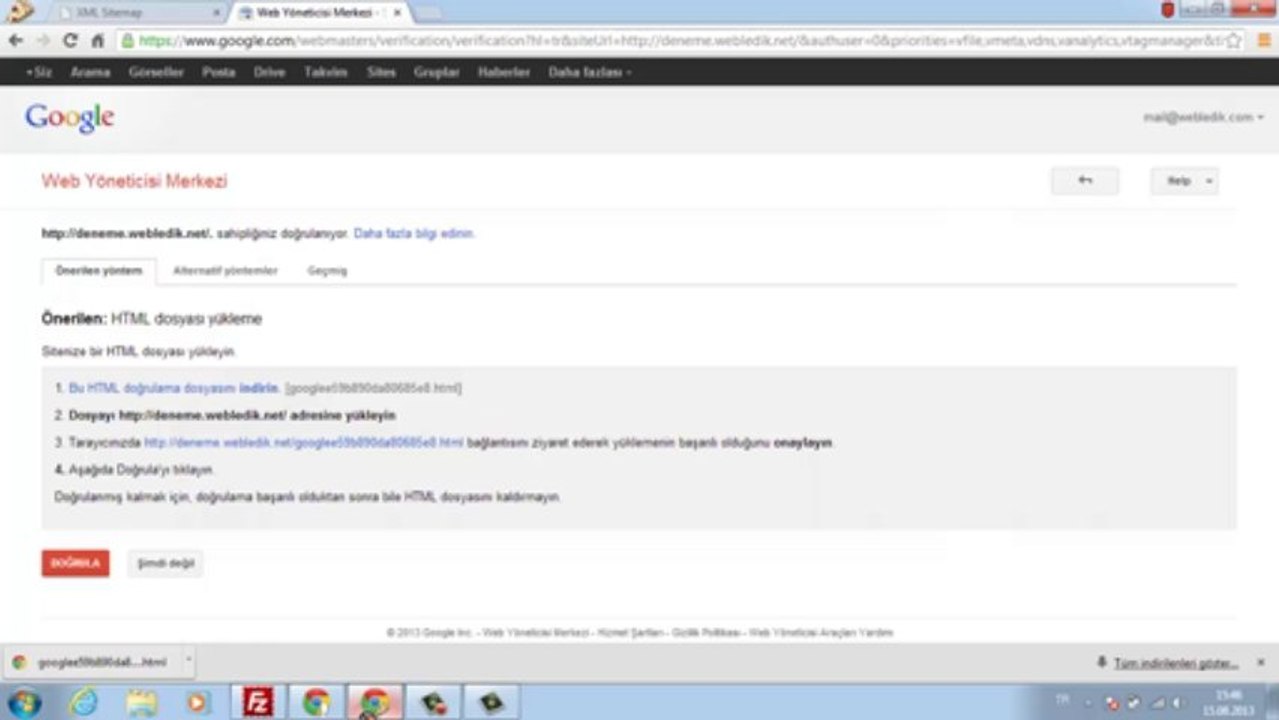
Task: Click the reply arrow button beside Help
Action: (x=1085, y=181)
